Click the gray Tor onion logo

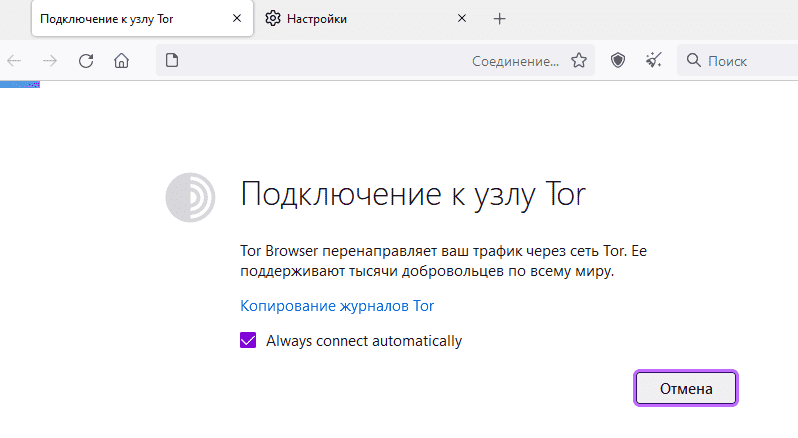[190, 197]
